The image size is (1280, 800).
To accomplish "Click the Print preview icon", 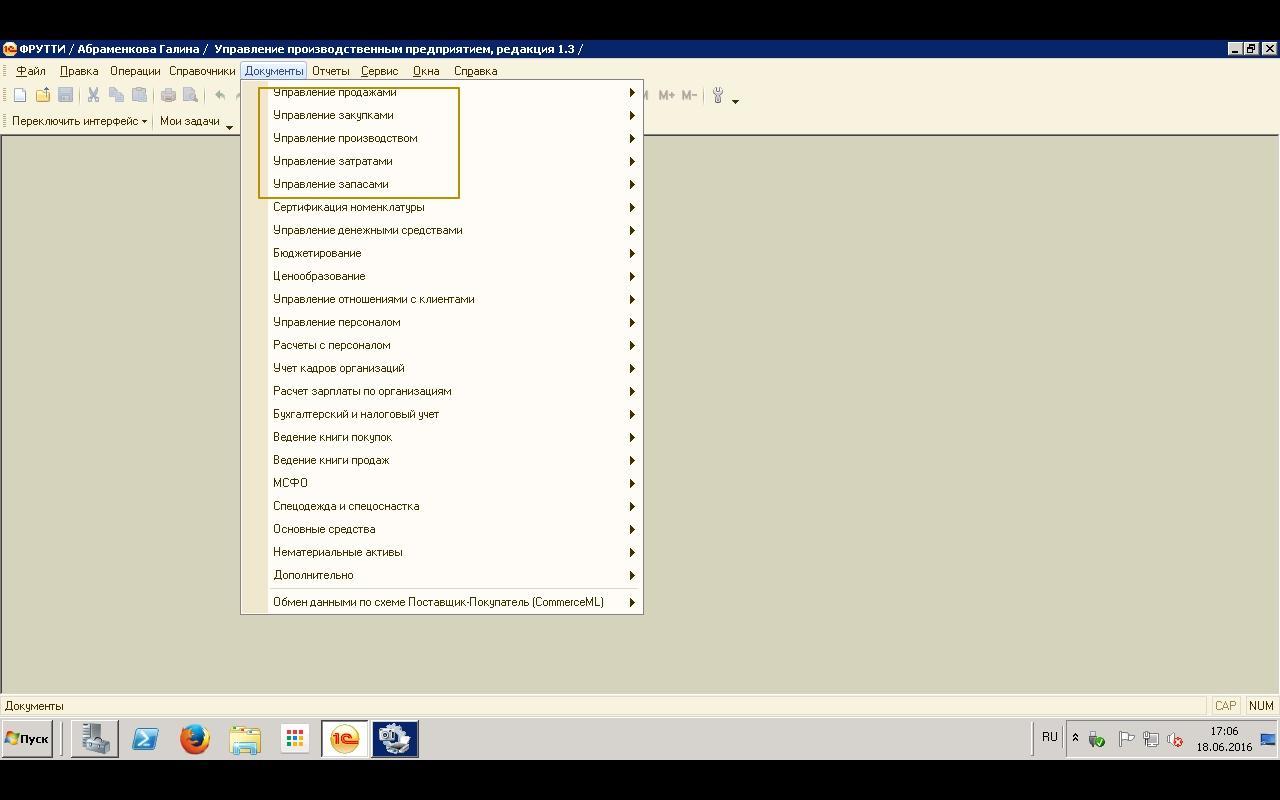I will click(x=190, y=95).
